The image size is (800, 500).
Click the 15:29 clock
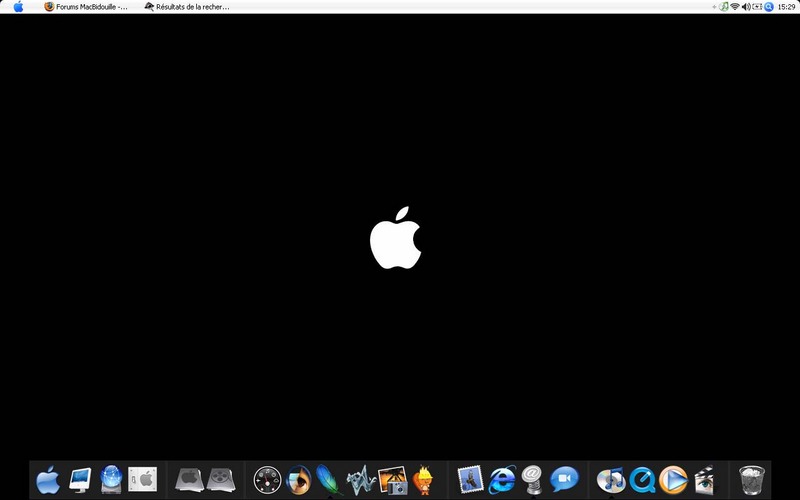(786, 7)
